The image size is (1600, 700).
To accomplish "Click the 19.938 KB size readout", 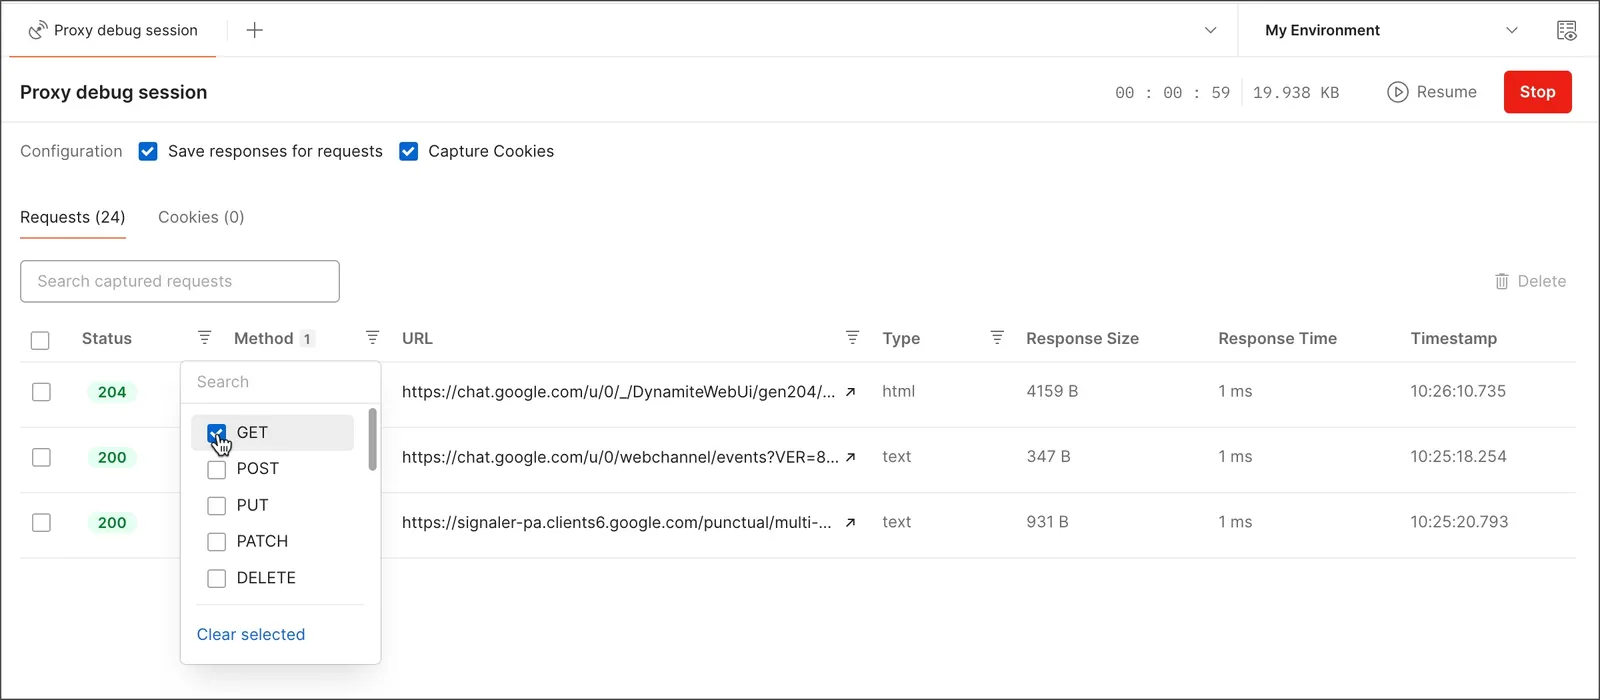I will click(x=1296, y=92).
